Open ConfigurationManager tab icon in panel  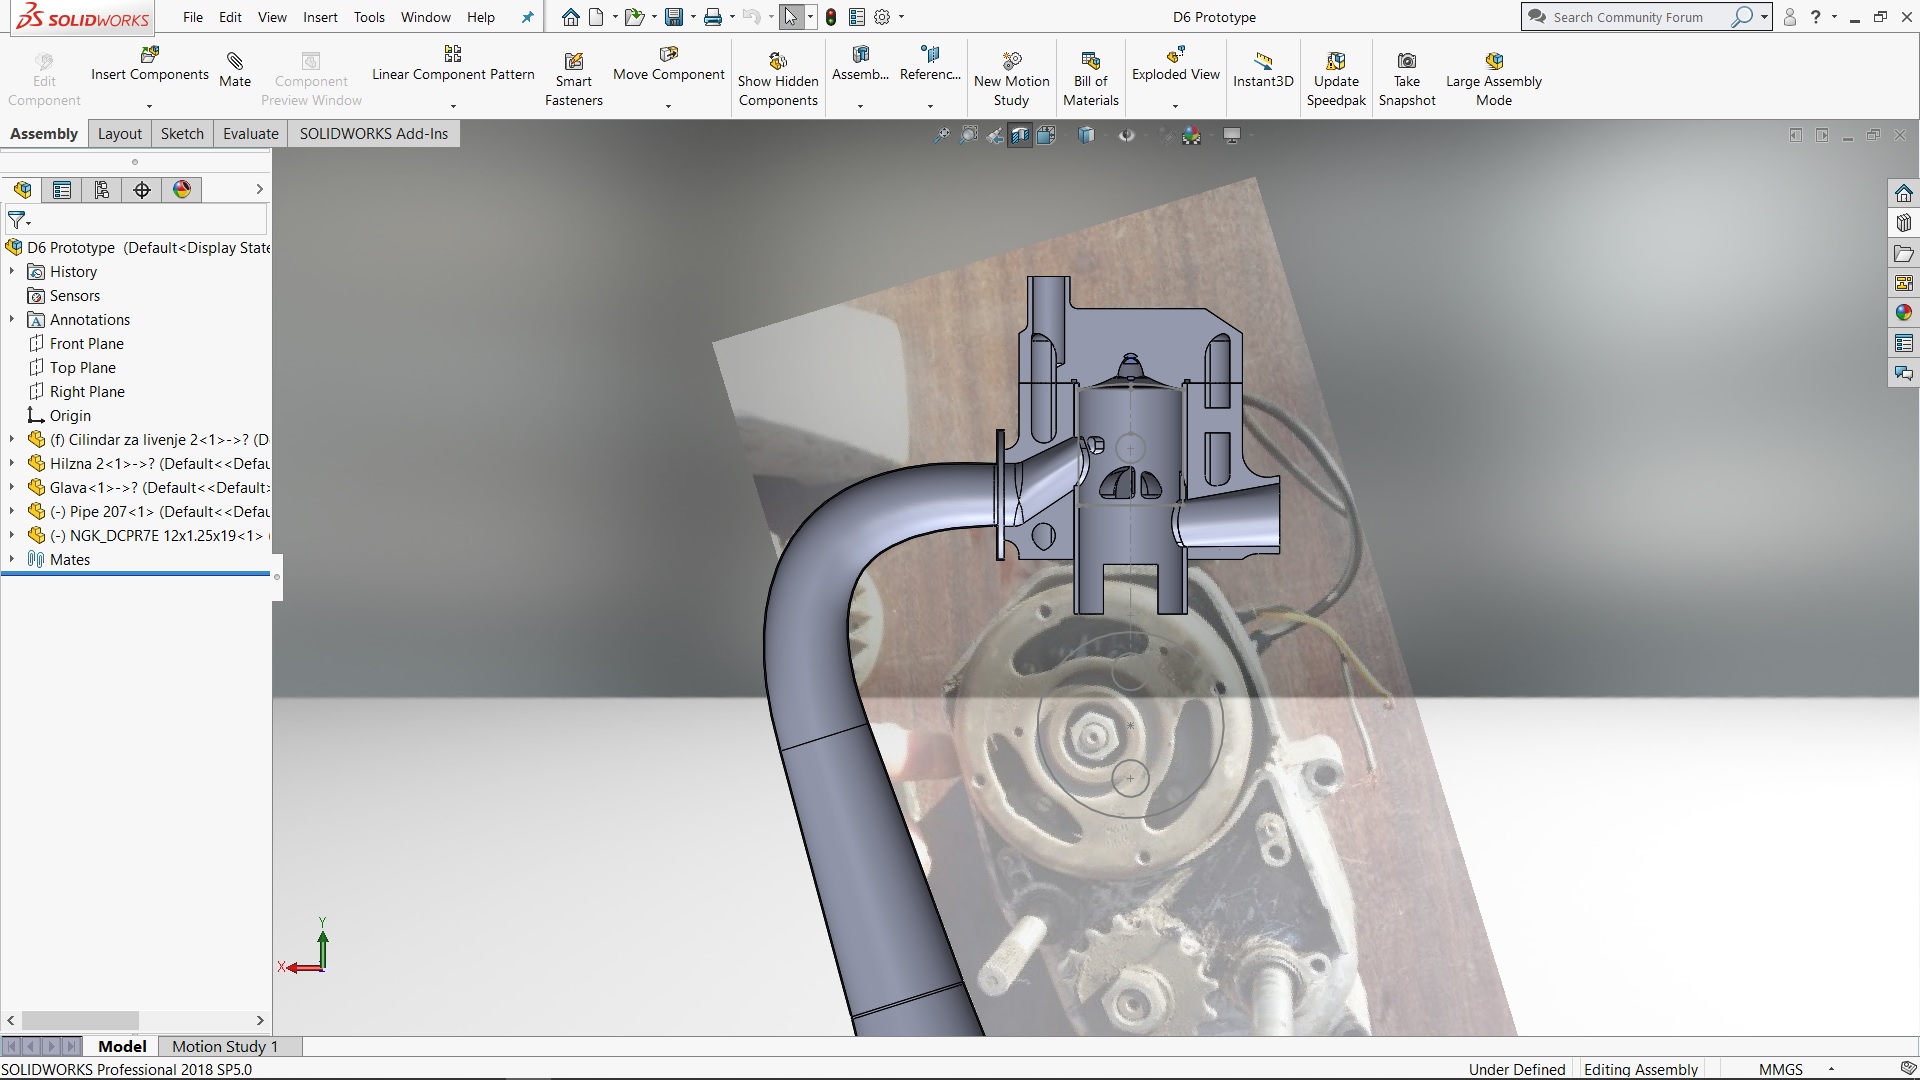click(102, 190)
